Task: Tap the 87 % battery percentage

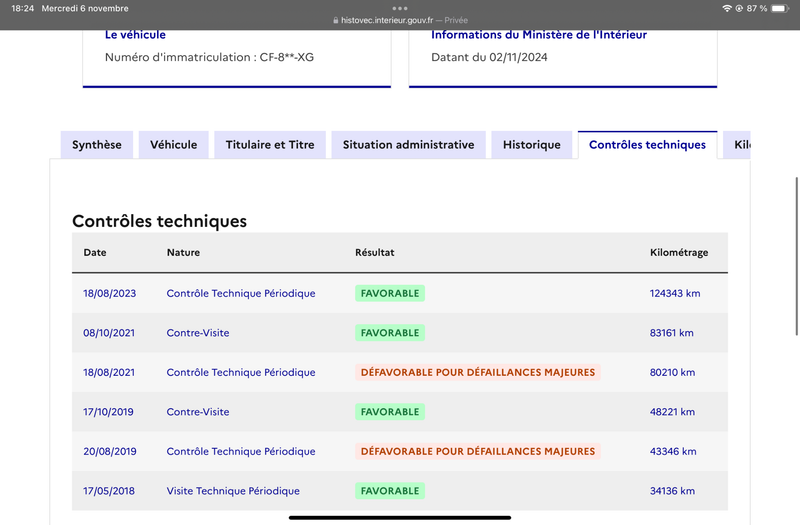Action: coord(757,8)
